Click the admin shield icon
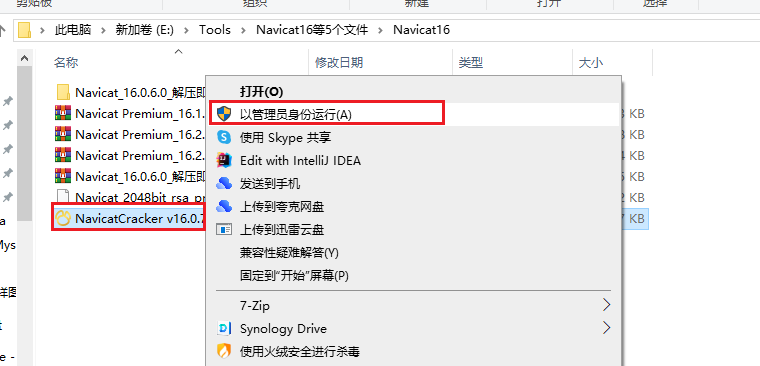 [224, 114]
